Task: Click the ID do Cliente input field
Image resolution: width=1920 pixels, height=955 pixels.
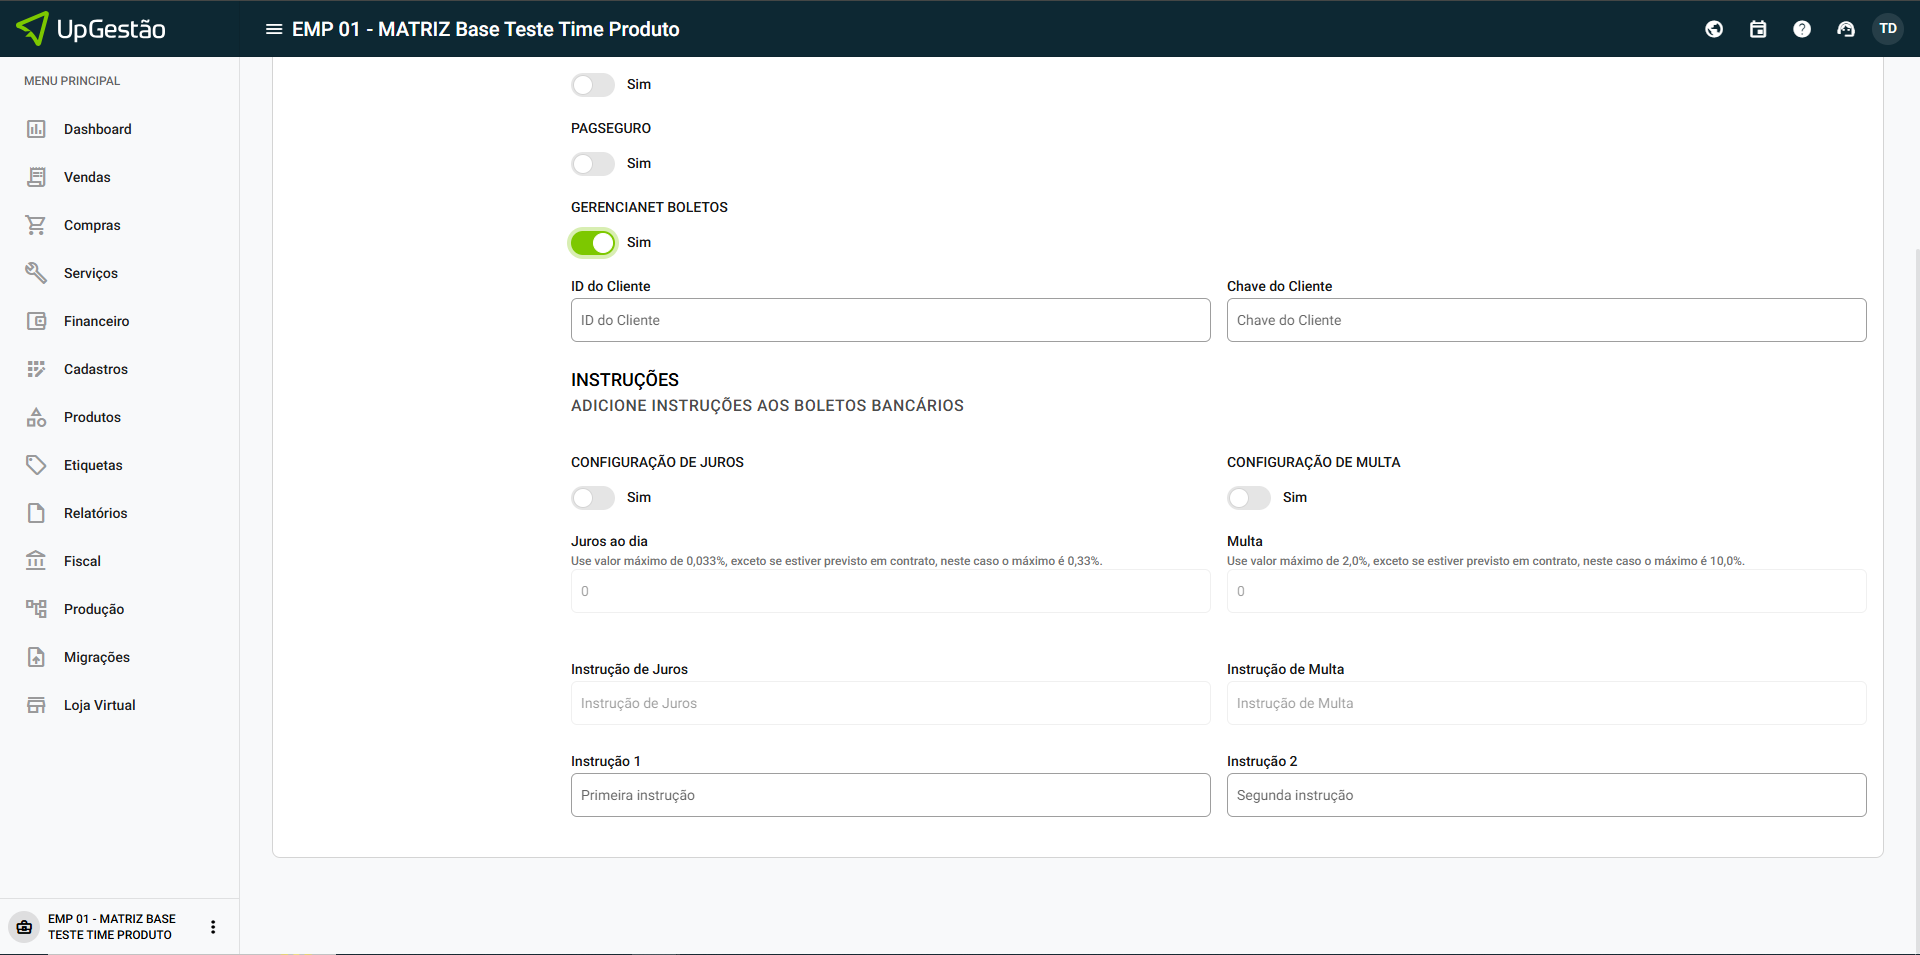Action: 890,320
